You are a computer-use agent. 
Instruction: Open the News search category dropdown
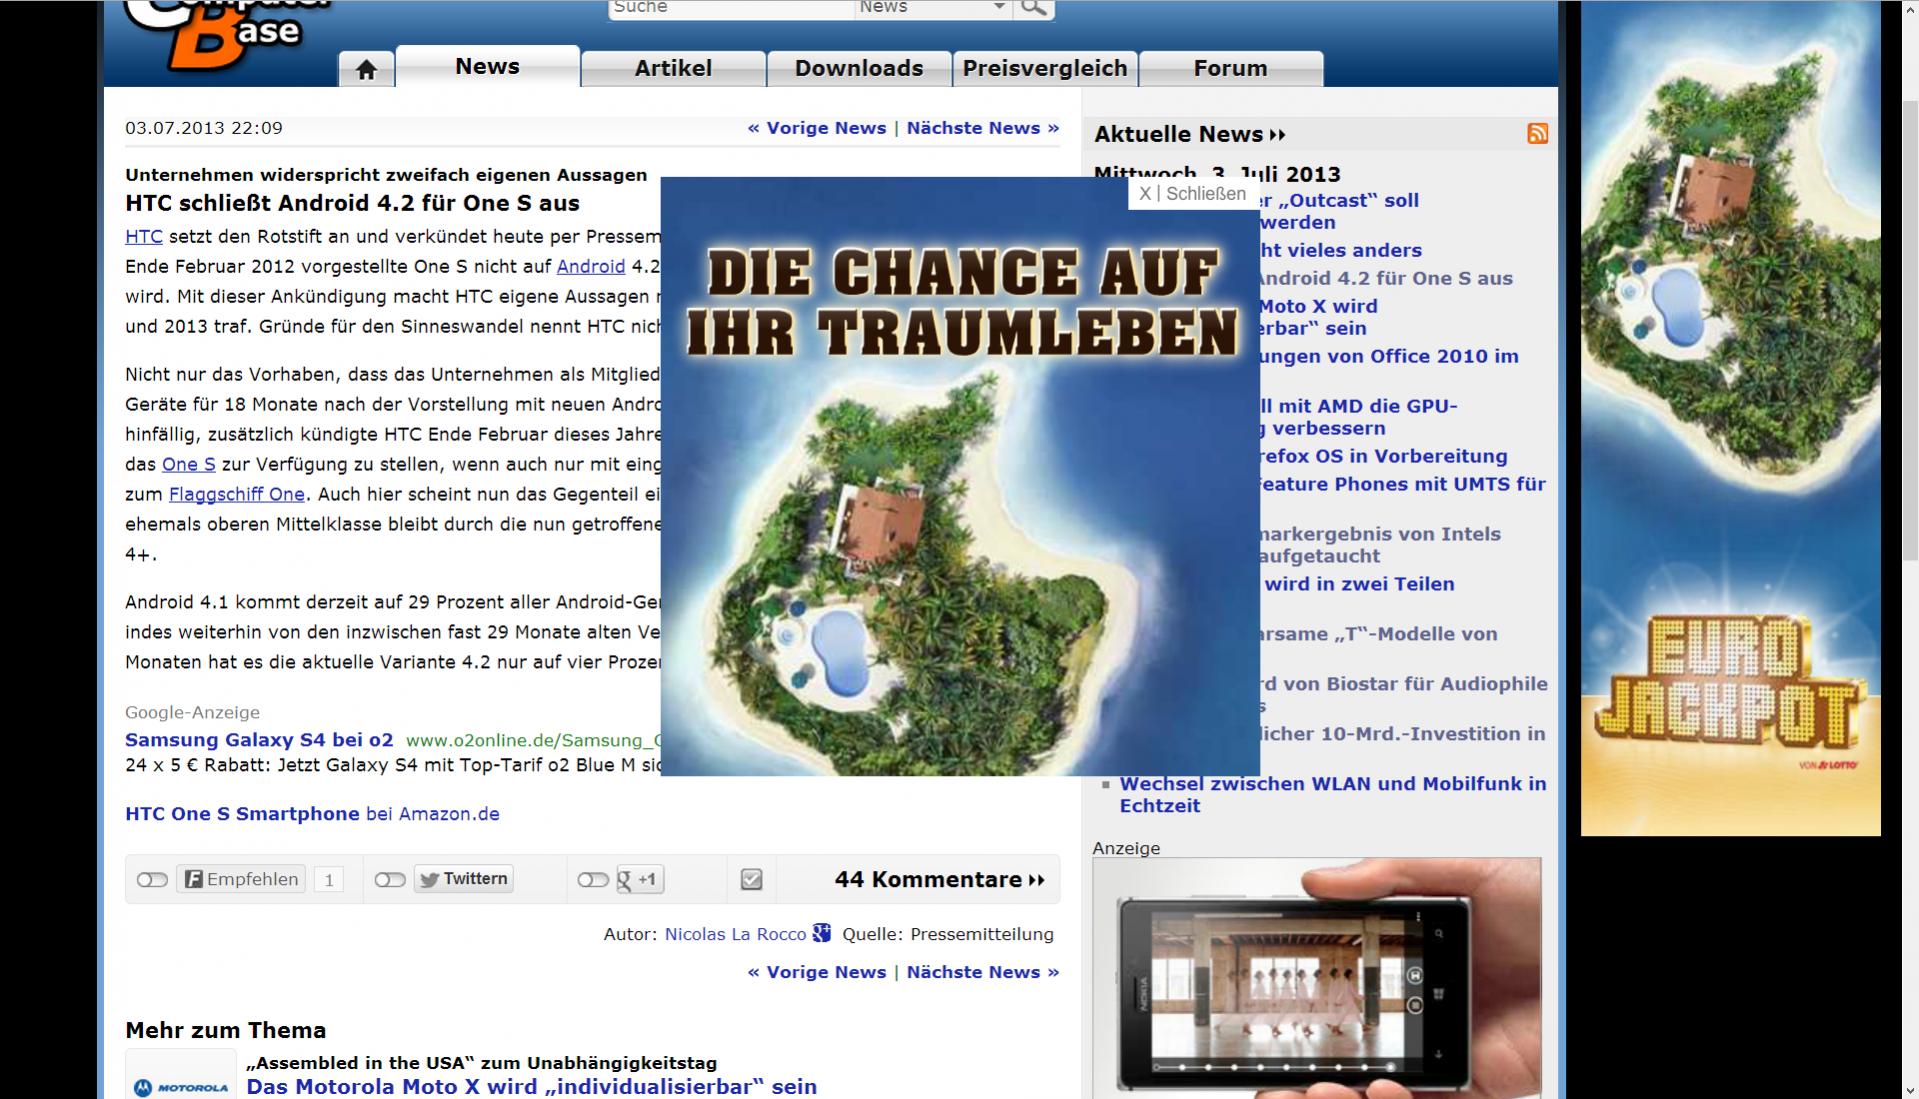[932, 8]
